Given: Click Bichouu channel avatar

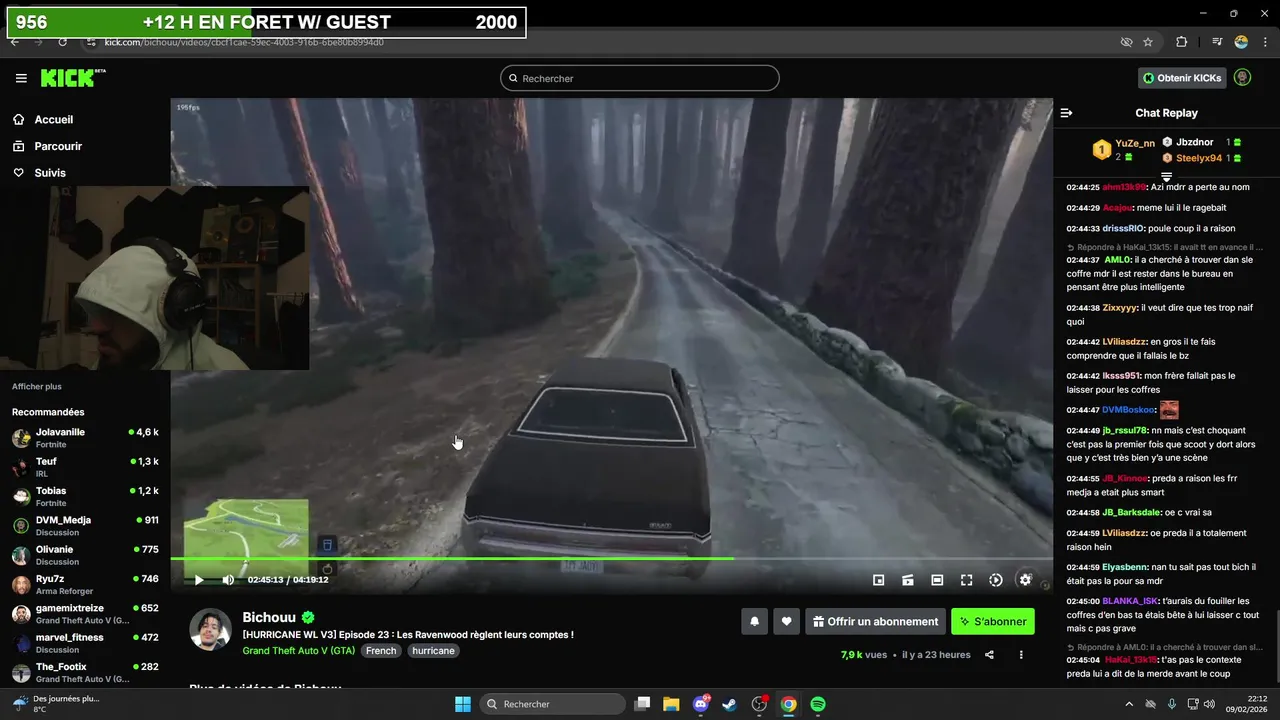Looking at the screenshot, I should (x=210, y=629).
